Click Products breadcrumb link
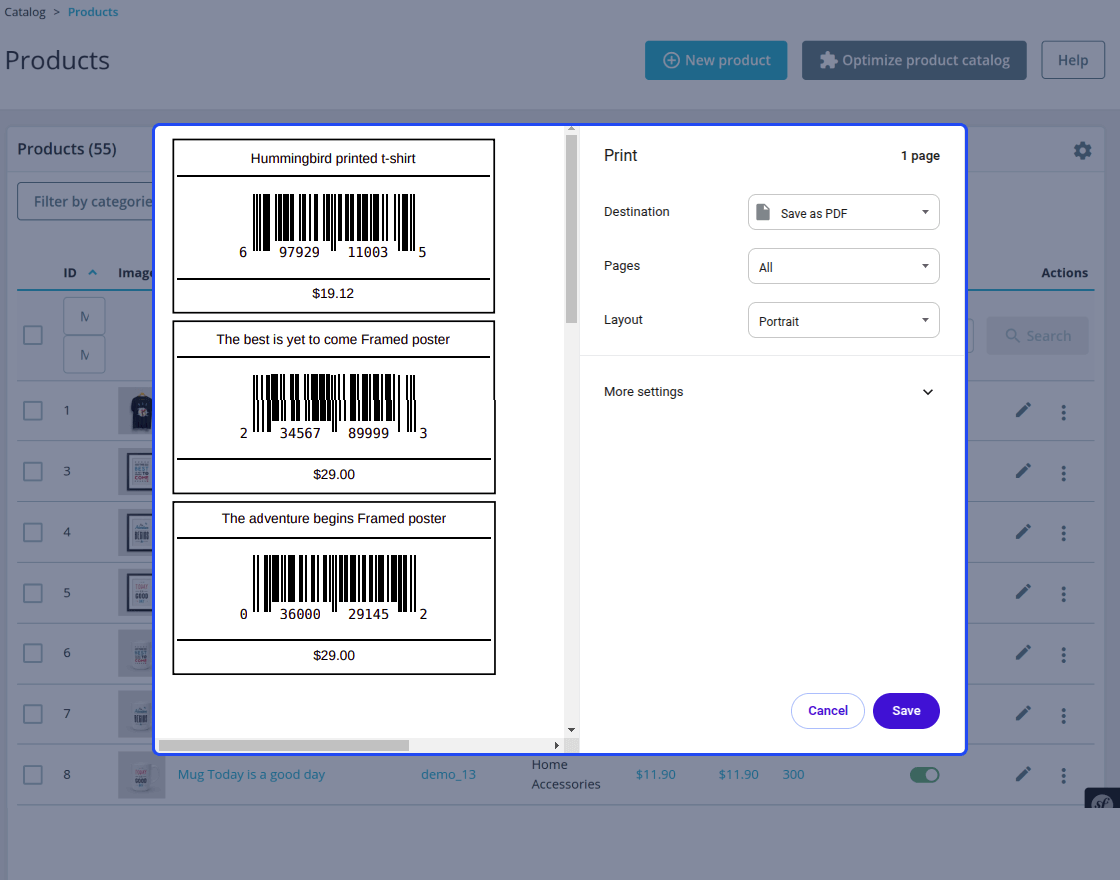 (93, 12)
